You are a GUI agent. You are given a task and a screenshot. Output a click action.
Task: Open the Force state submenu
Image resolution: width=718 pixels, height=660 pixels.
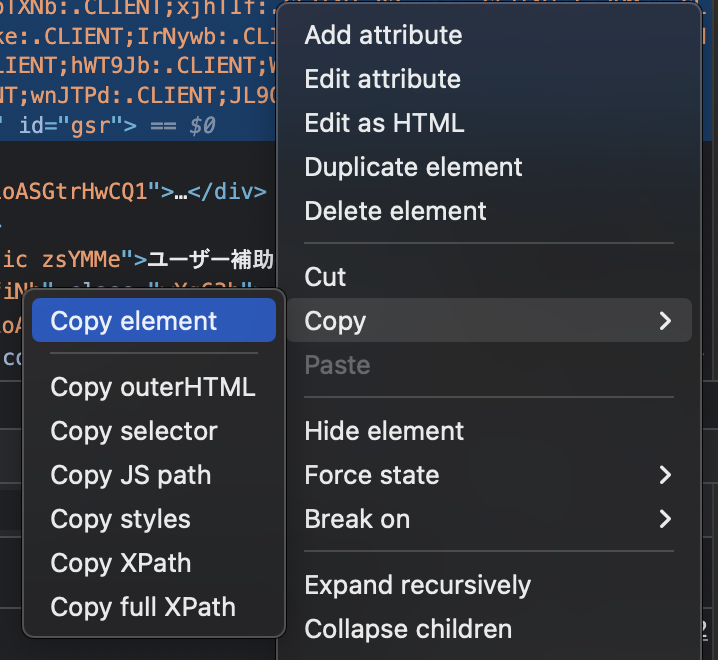(489, 475)
